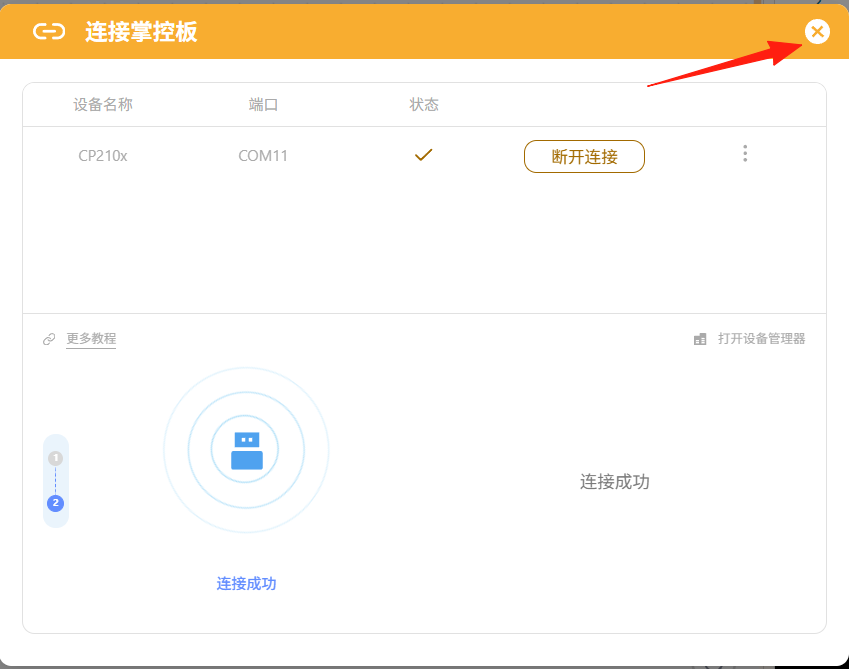Open the 更多教程 link

pos(91,339)
